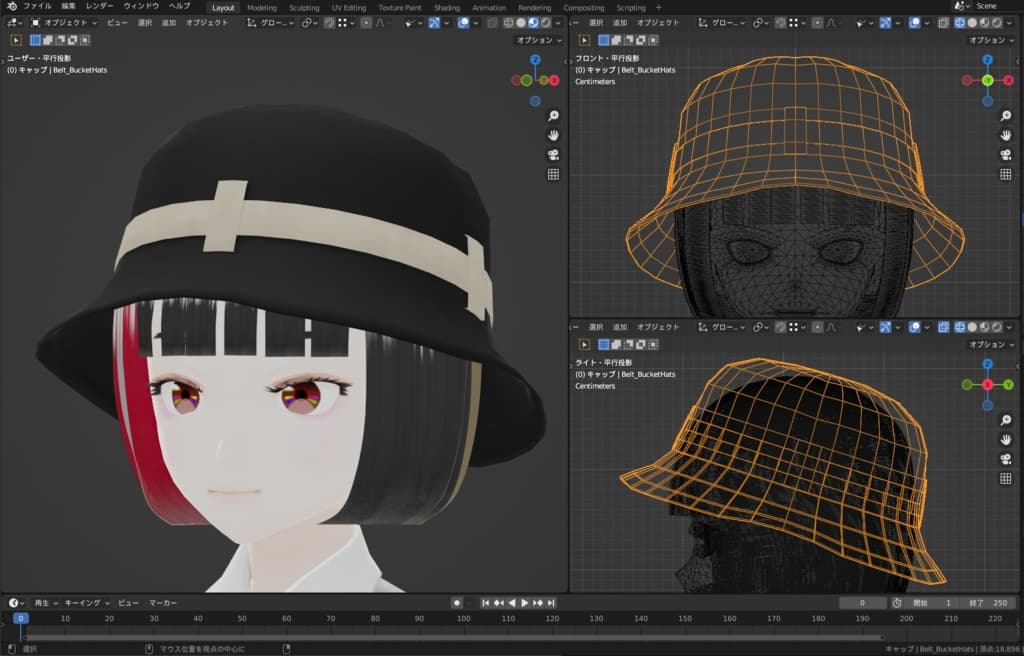Open the オブジェクト mode dropdown in the user perspective viewport

click(65, 22)
